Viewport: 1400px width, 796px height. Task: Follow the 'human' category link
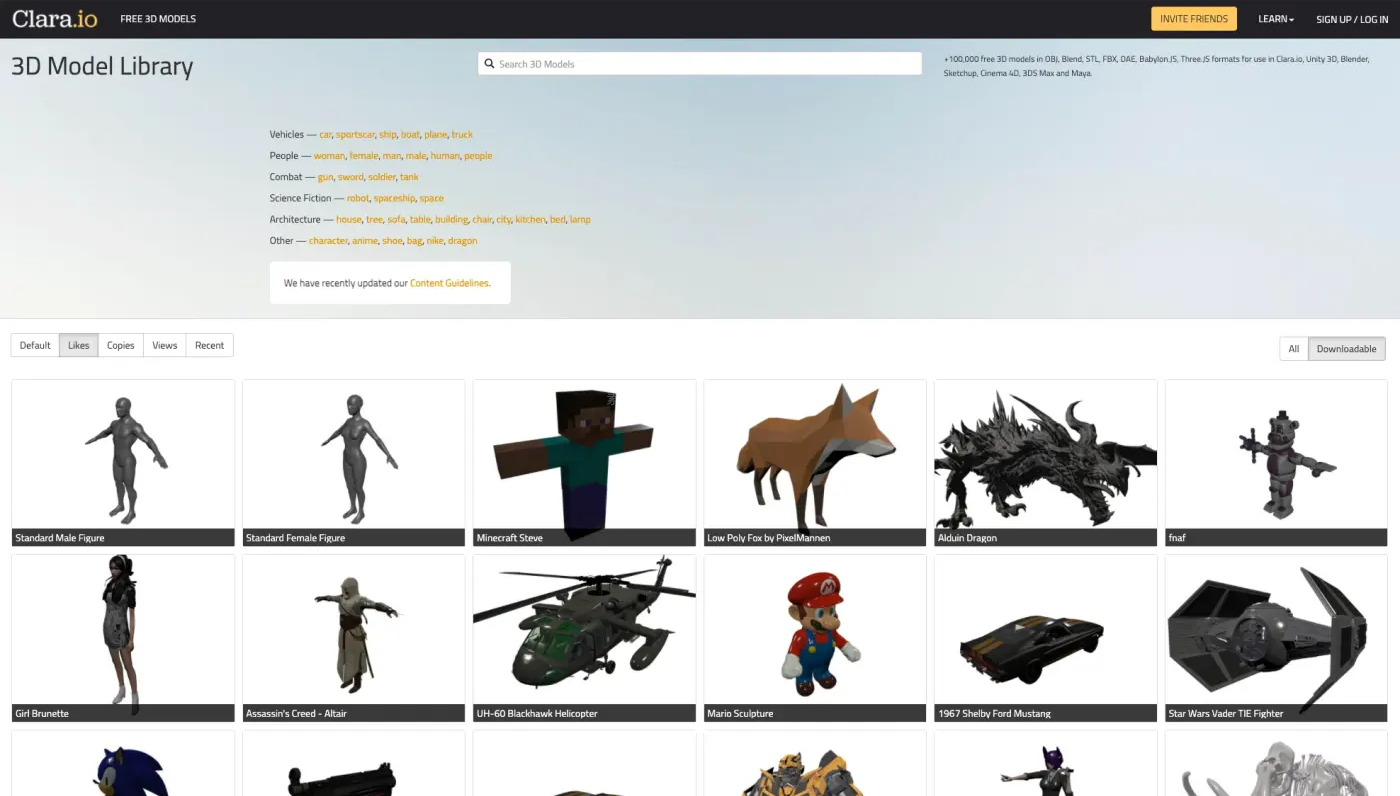pos(445,156)
